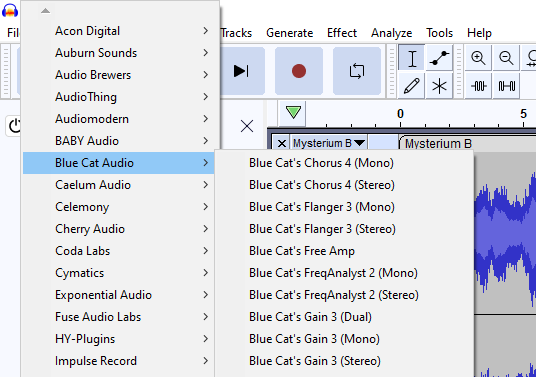Expand the Audiomodern submenu
This screenshot has width=536, height=377.
119,119
